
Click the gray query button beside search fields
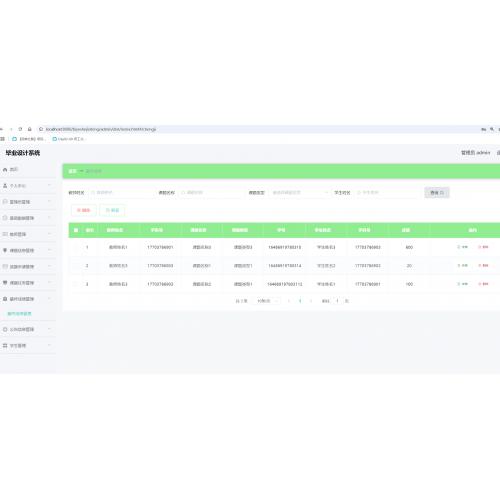[x=437, y=193]
